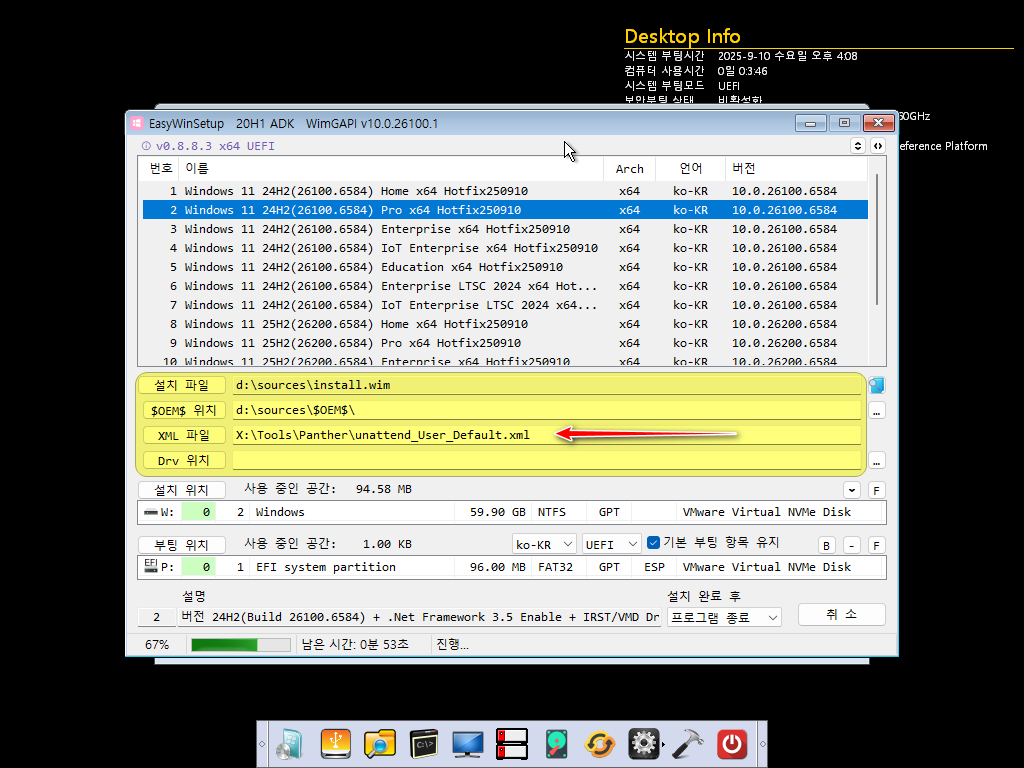This screenshot has width=1024, height=768.
Task: Open the Windows setup disc icon in dock
Action: coord(290,744)
